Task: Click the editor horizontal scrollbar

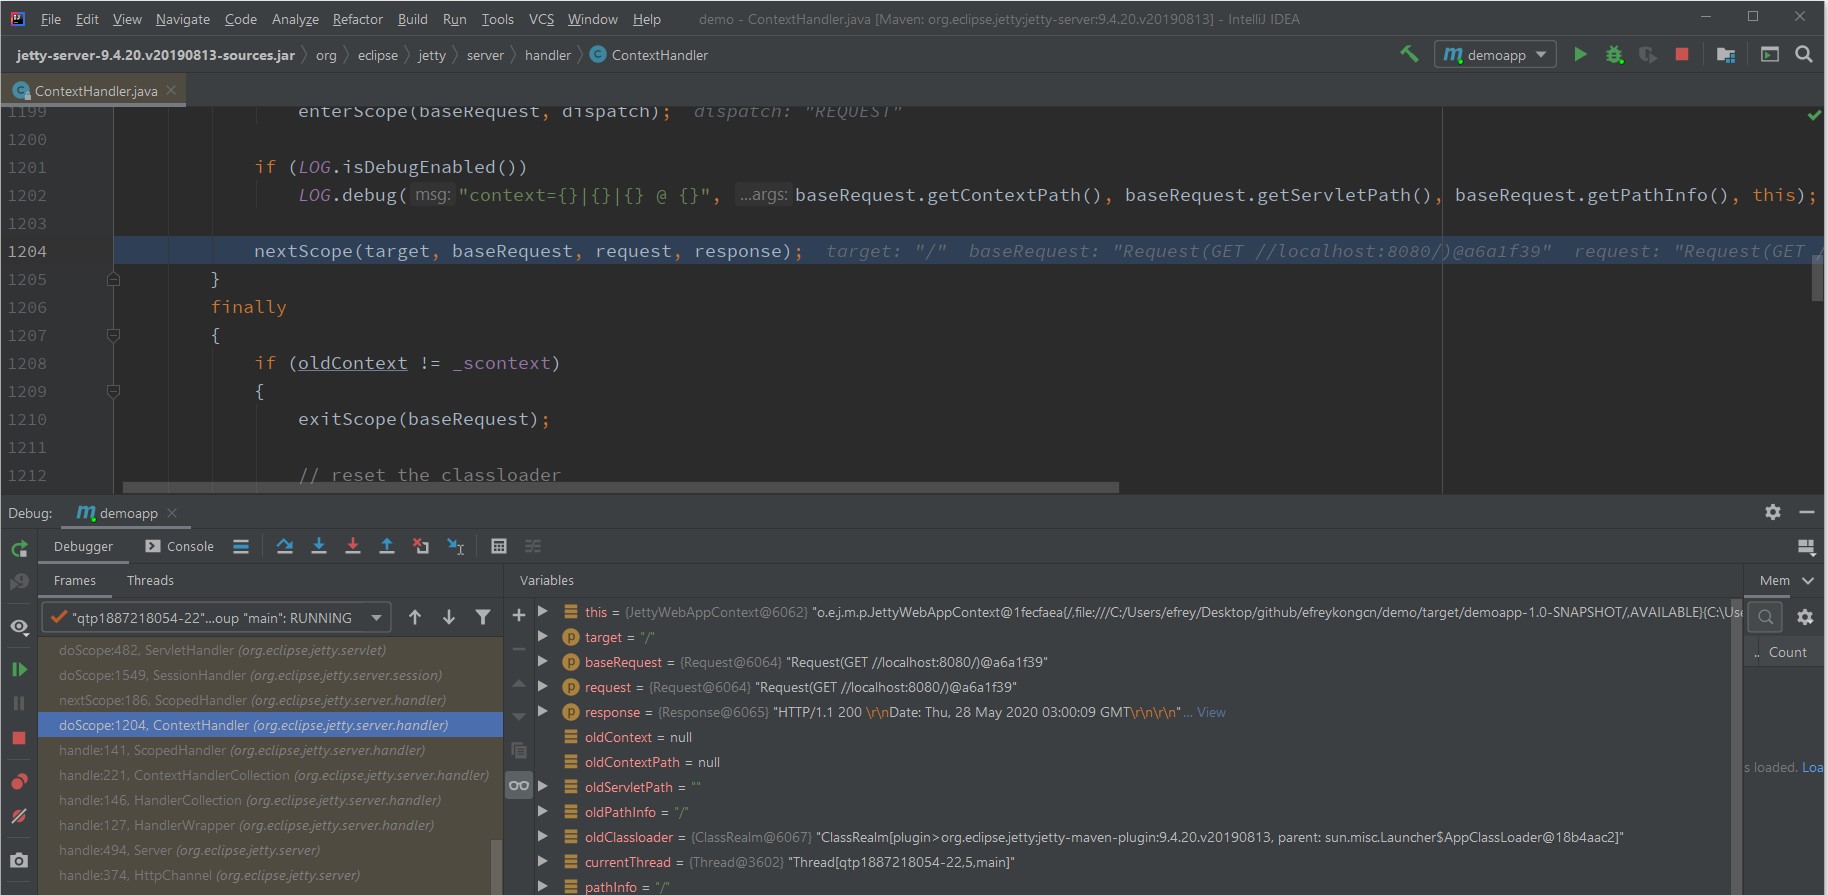Action: (x=620, y=488)
